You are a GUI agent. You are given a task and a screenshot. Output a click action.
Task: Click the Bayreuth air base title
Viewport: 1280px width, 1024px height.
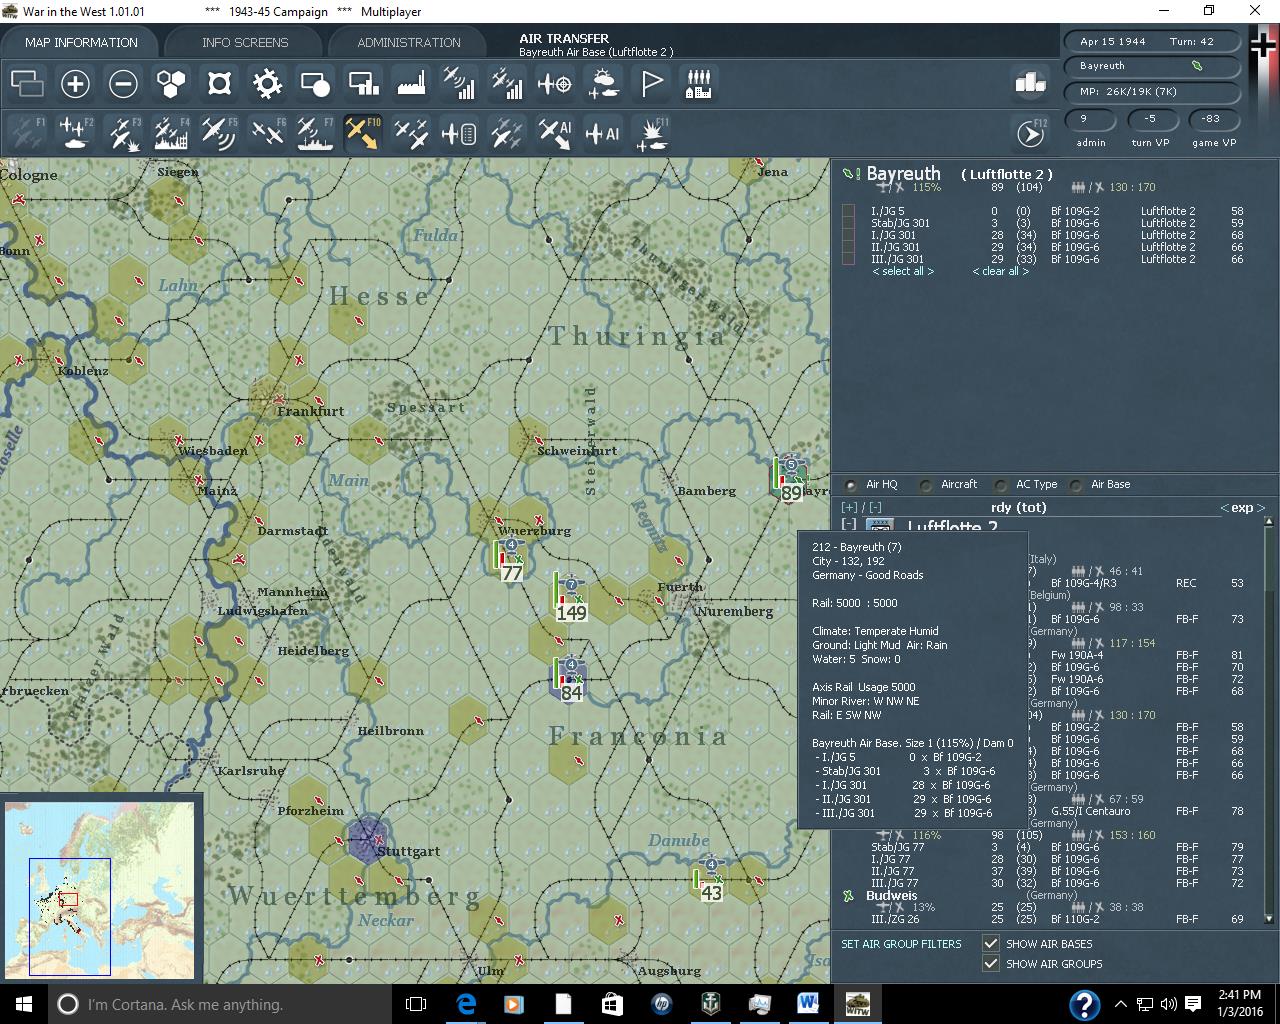(903, 174)
